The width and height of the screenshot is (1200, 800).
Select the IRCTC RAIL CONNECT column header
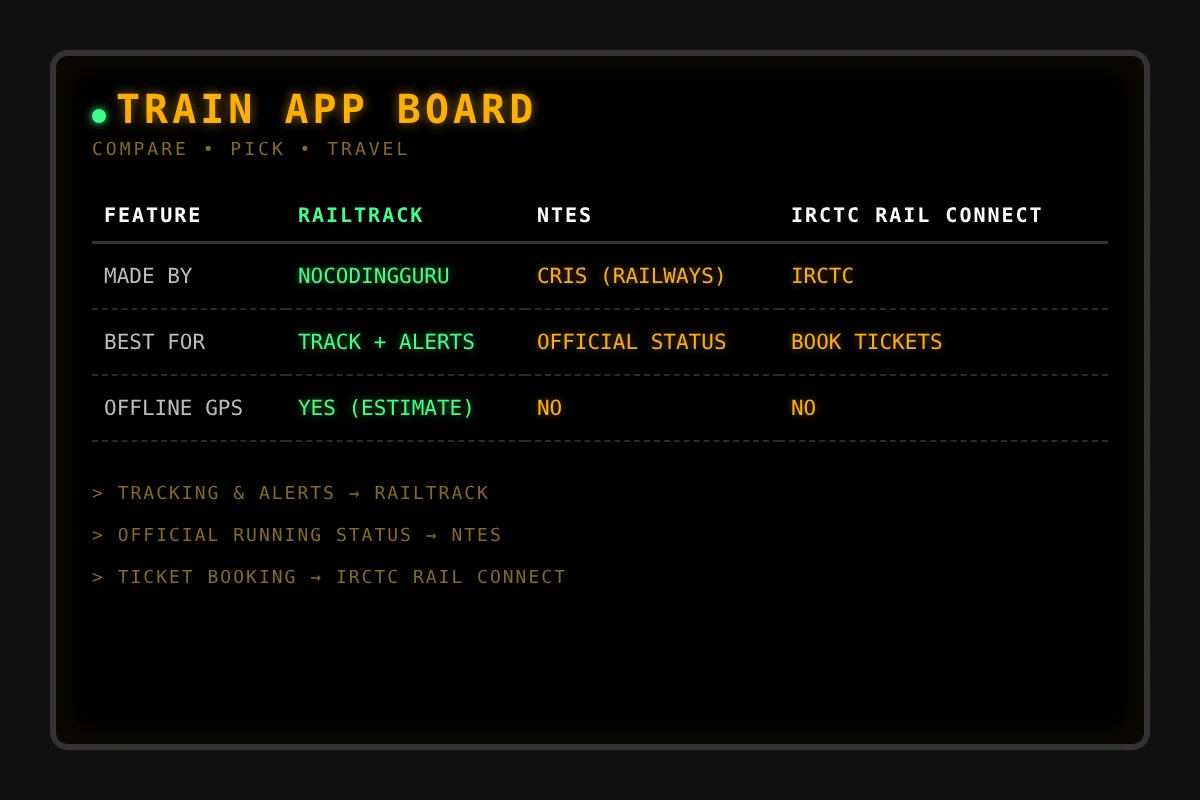coord(917,215)
